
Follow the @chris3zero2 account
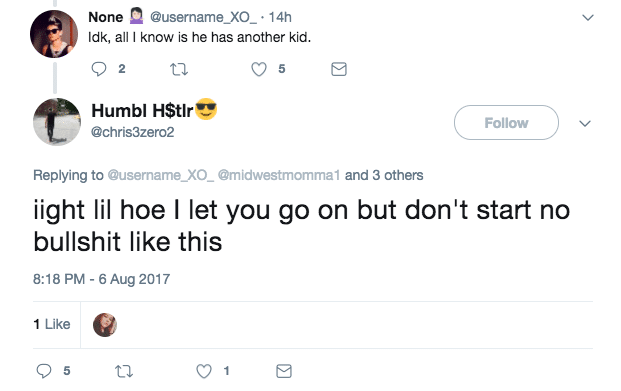[x=506, y=123]
